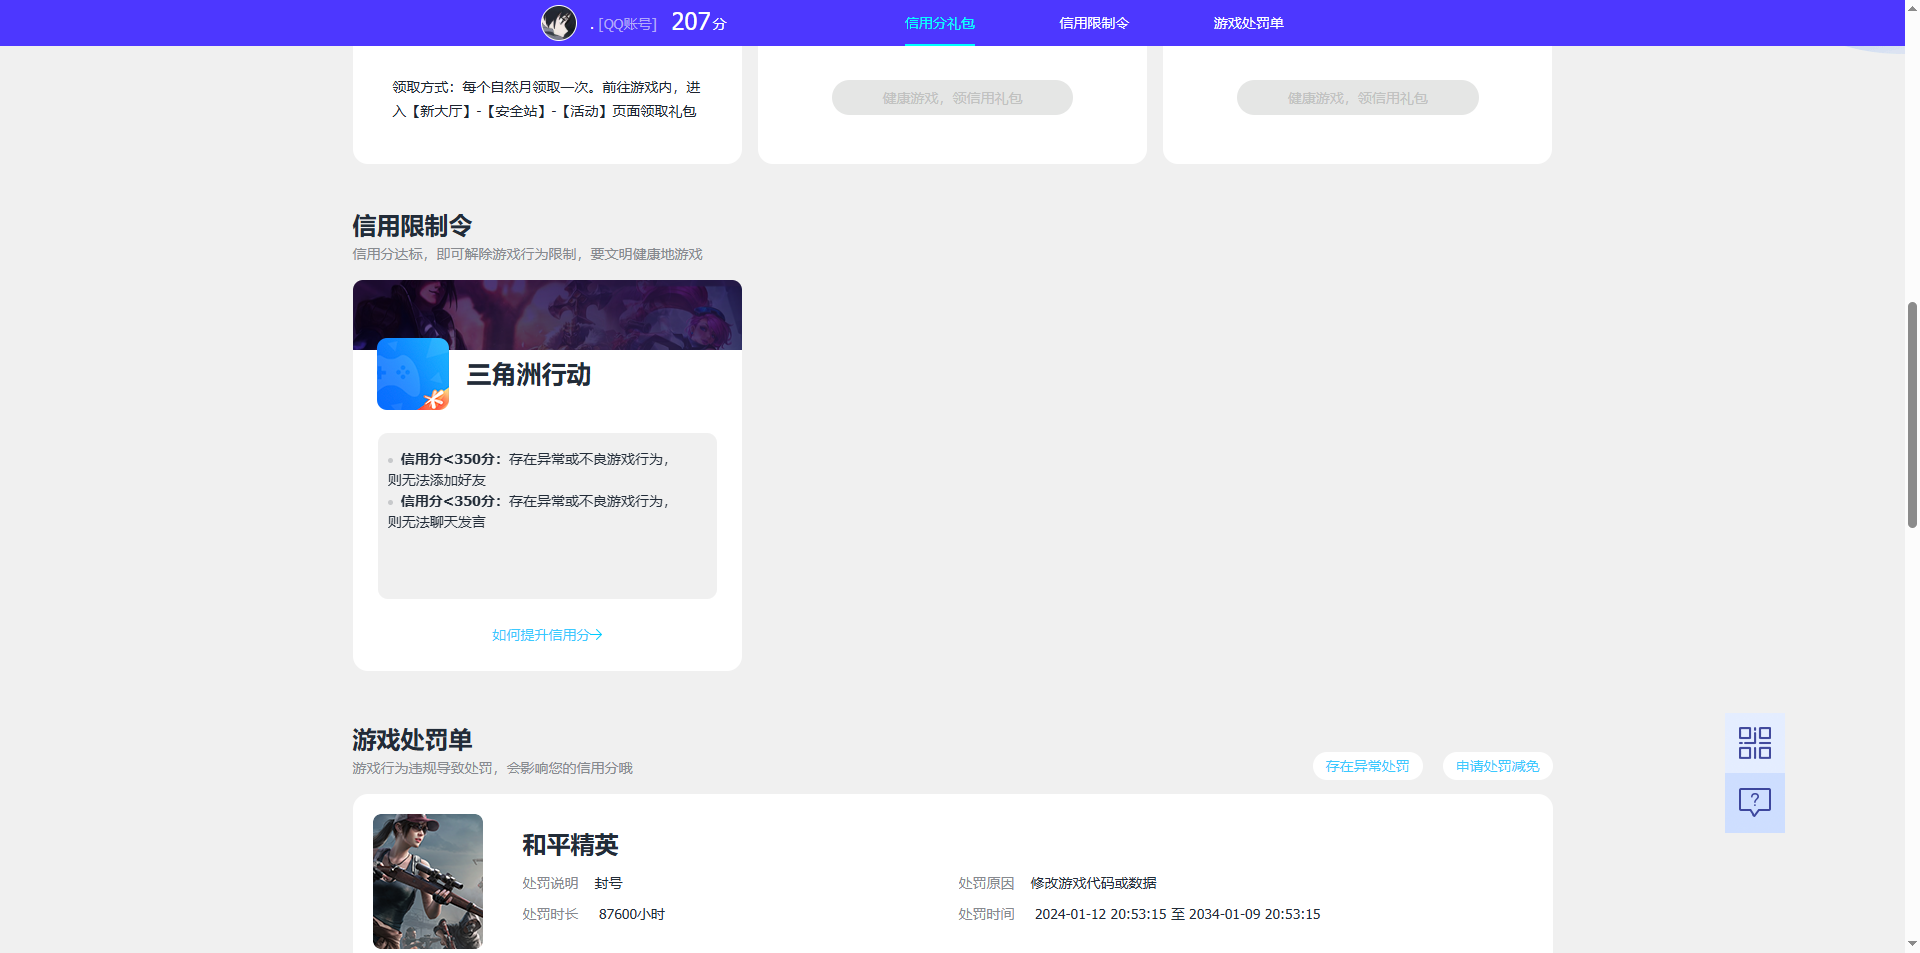Click 健康游戏，领信用礼包 button in the right card
Screen dimensions: 1920x953
coord(1357,98)
